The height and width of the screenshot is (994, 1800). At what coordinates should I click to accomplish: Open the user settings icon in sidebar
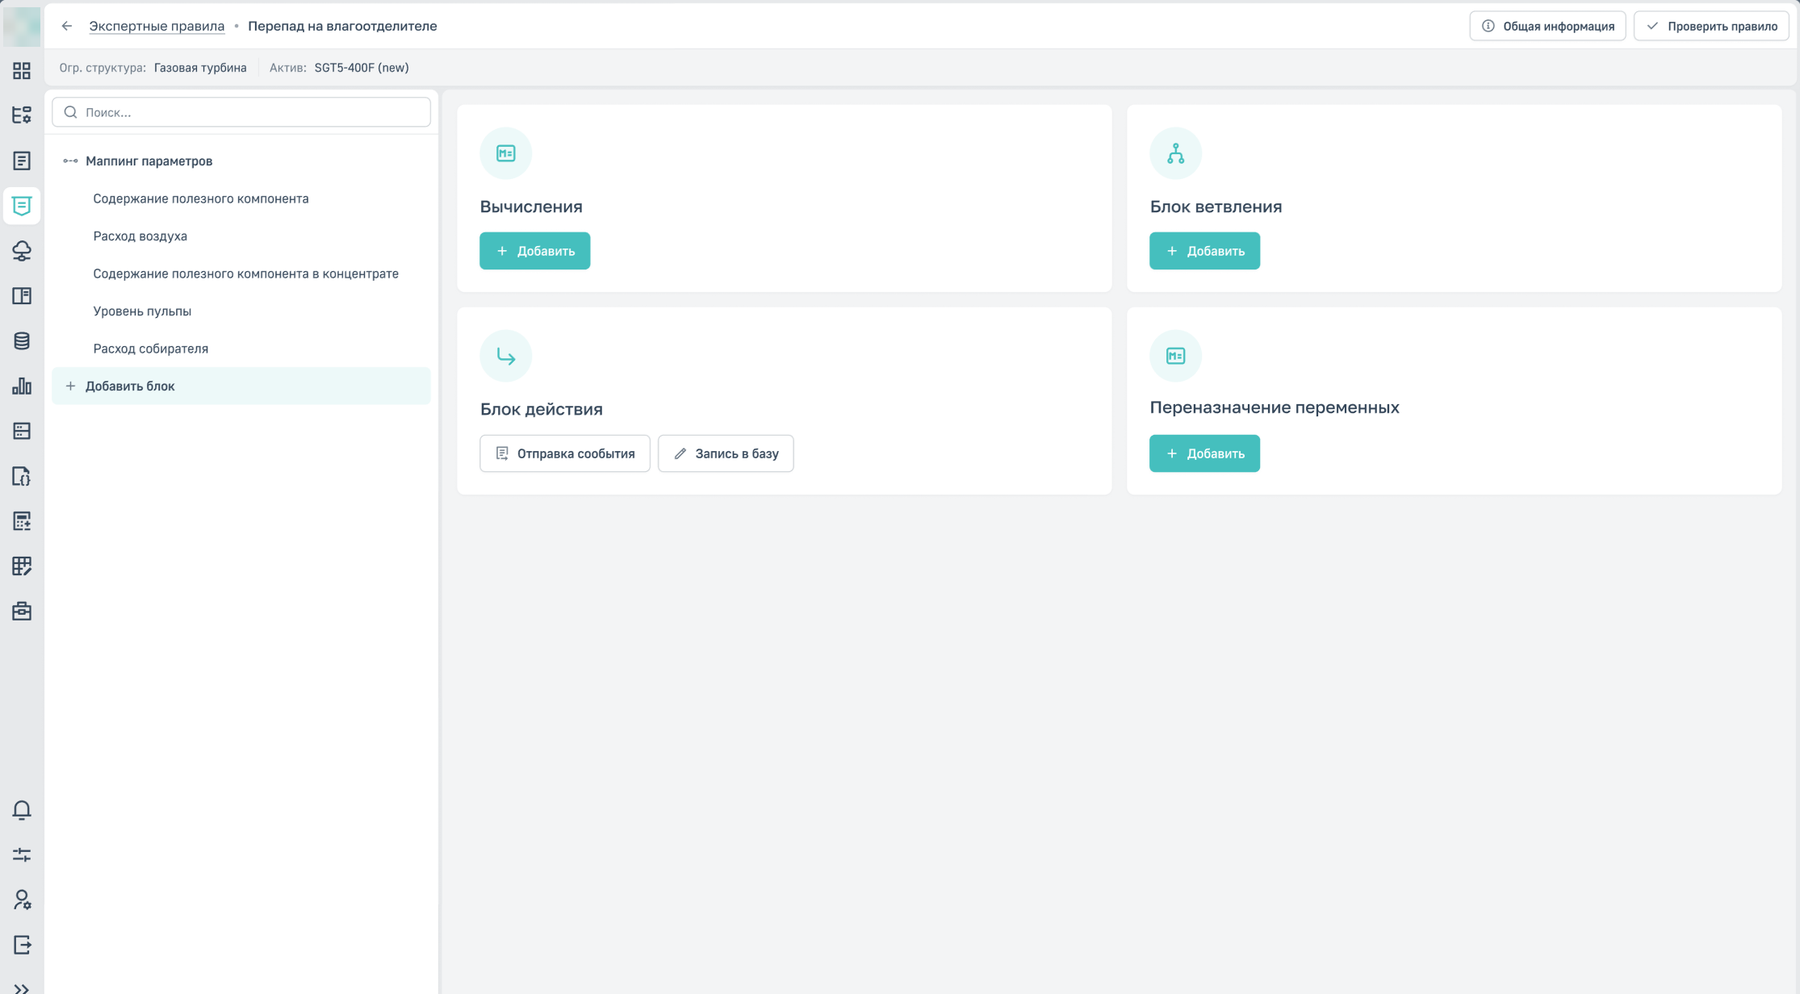tap(22, 900)
